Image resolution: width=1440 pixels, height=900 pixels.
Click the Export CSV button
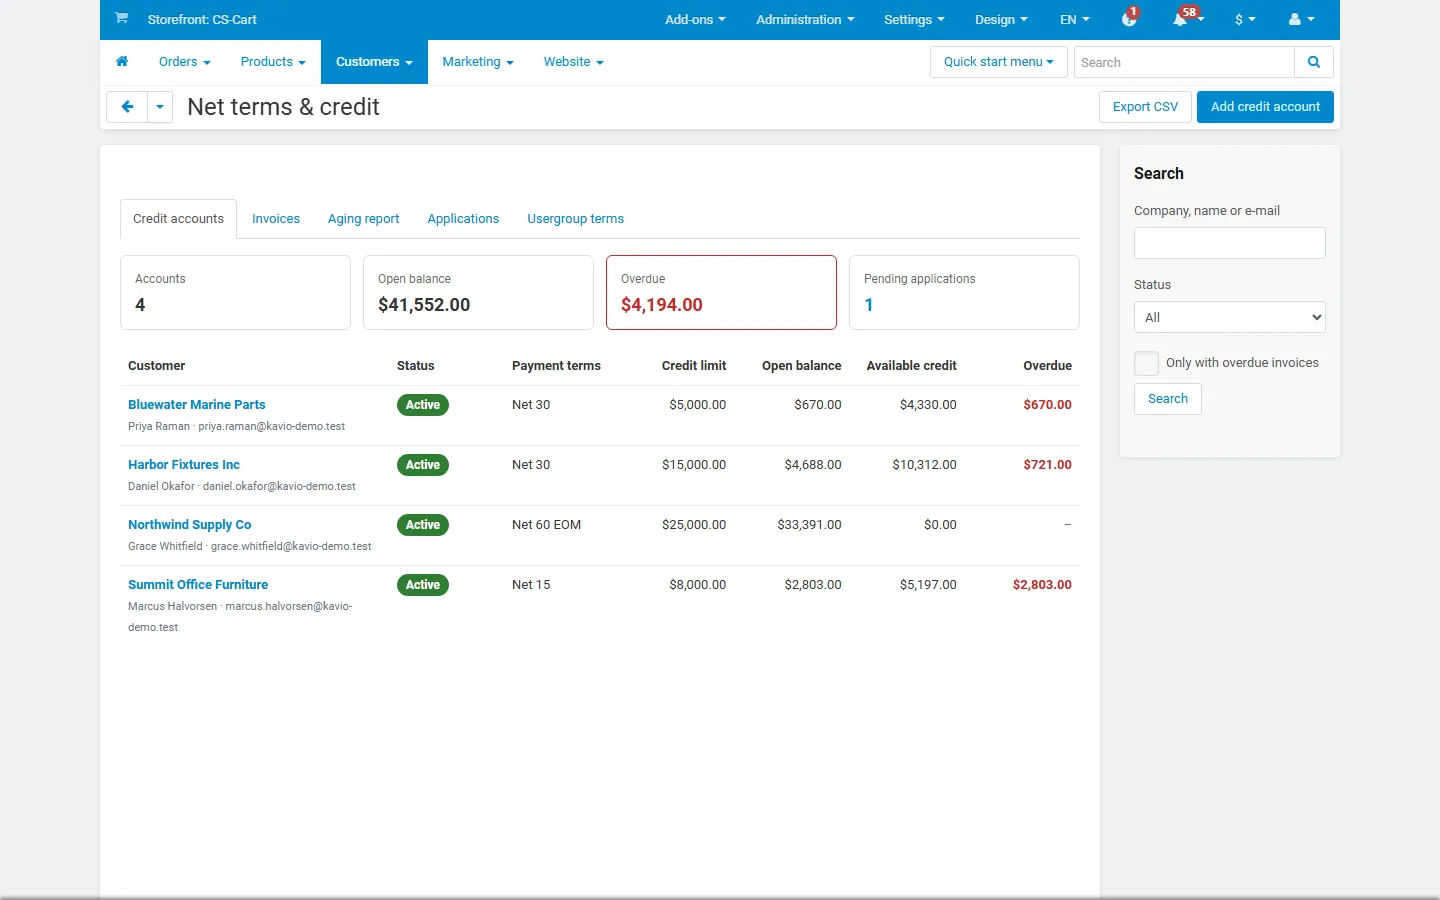tap(1145, 107)
